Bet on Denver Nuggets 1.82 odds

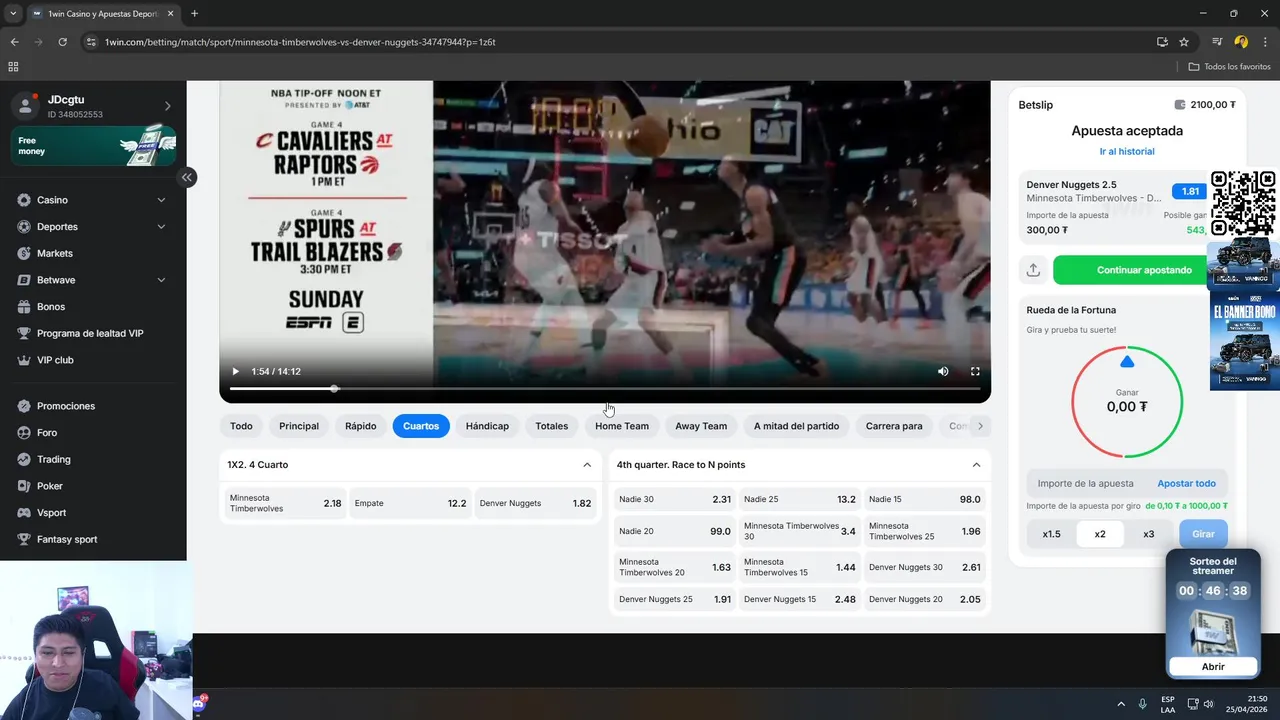click(535, 503)
